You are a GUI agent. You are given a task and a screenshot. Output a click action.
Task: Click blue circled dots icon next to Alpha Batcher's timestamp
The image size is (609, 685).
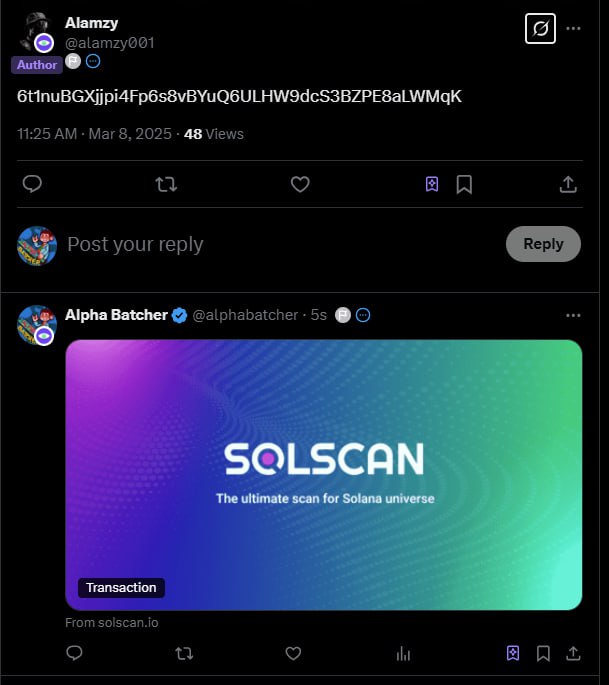pos(363,315)
